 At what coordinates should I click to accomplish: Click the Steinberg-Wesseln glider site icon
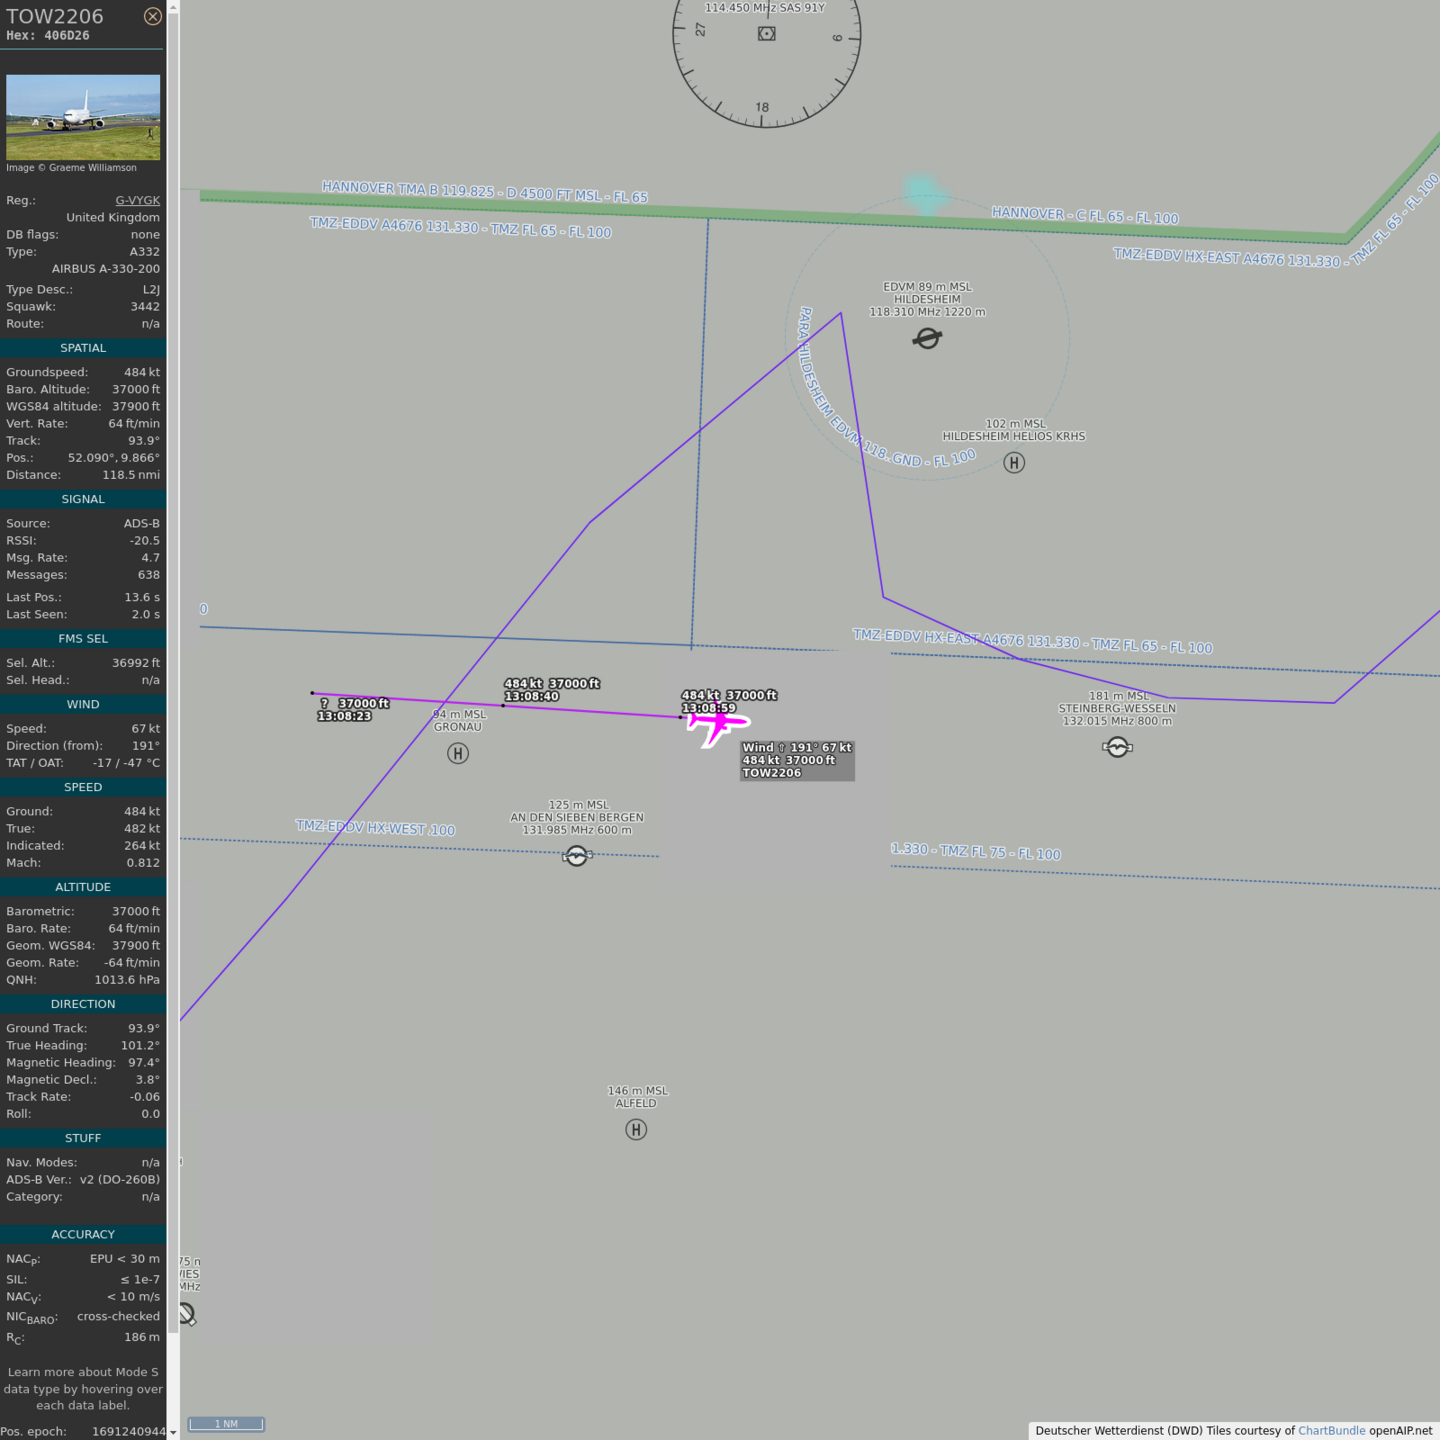[x=1117, y=747]
